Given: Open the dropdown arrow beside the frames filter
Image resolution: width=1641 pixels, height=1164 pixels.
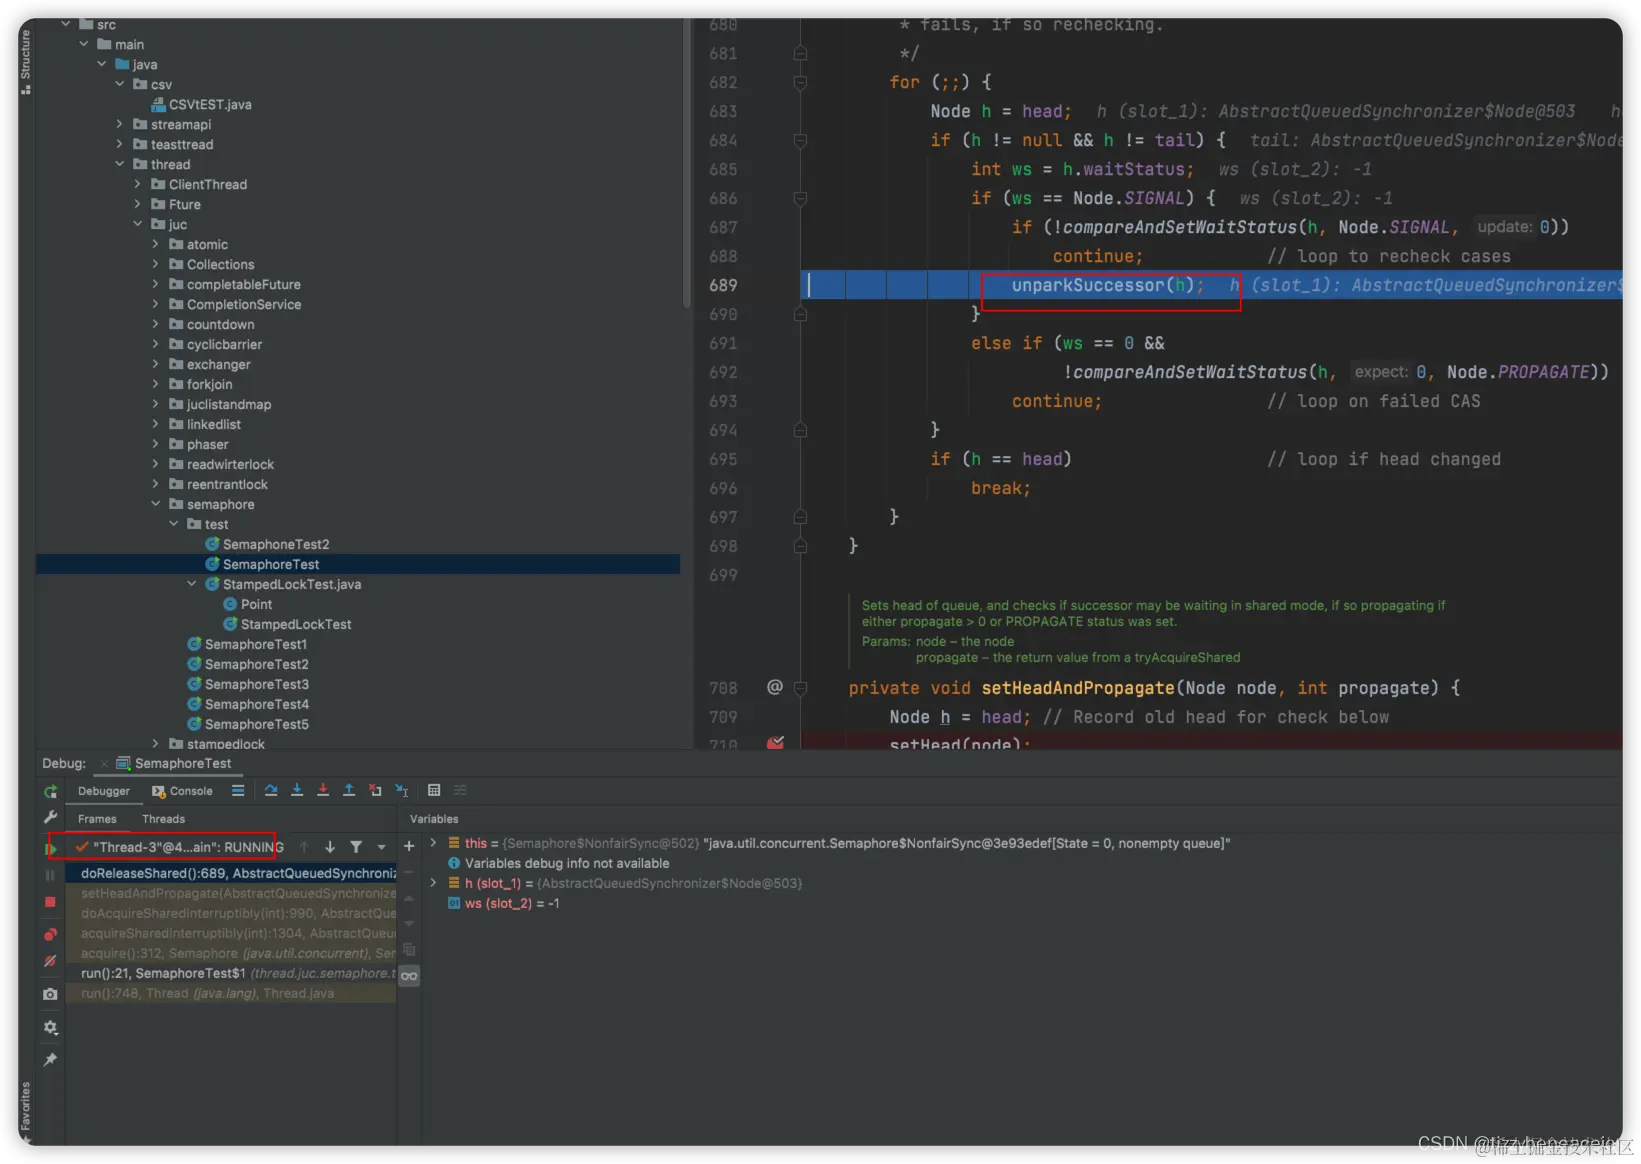Looking at the screenshot, I should (381, 847).
